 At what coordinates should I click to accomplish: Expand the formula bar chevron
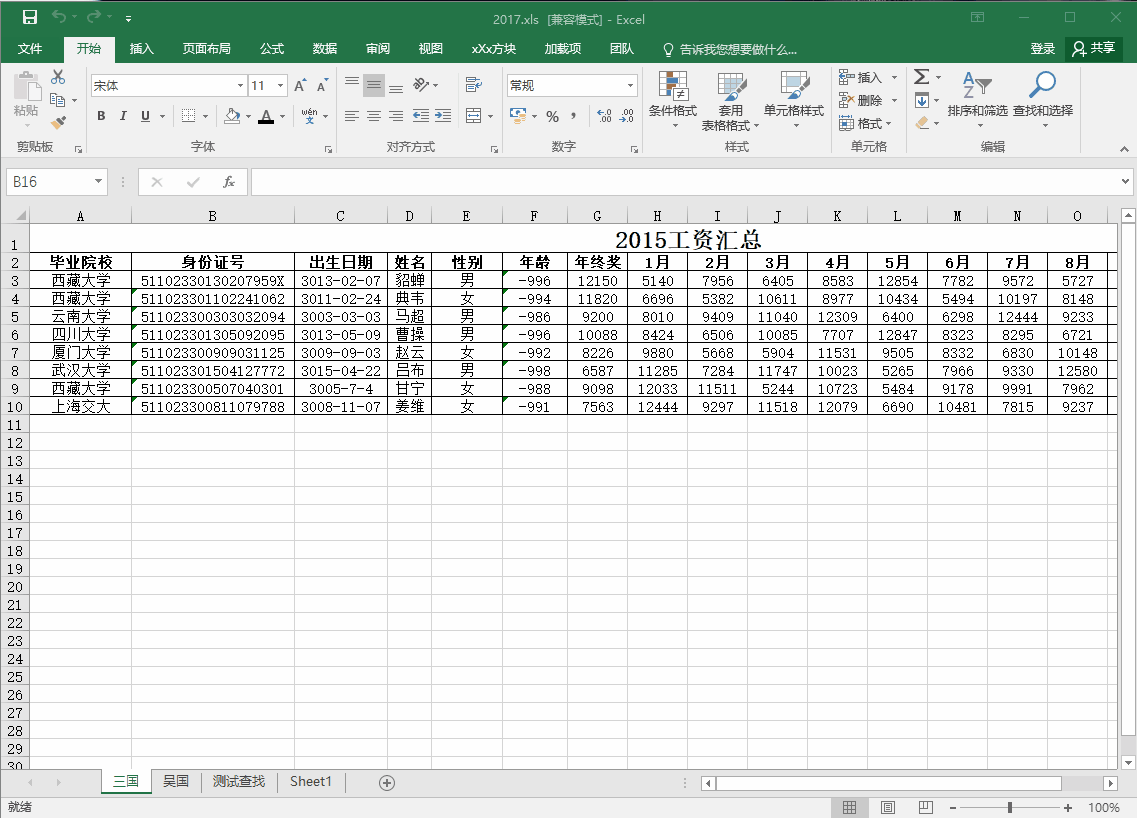tap(1125, 181)
